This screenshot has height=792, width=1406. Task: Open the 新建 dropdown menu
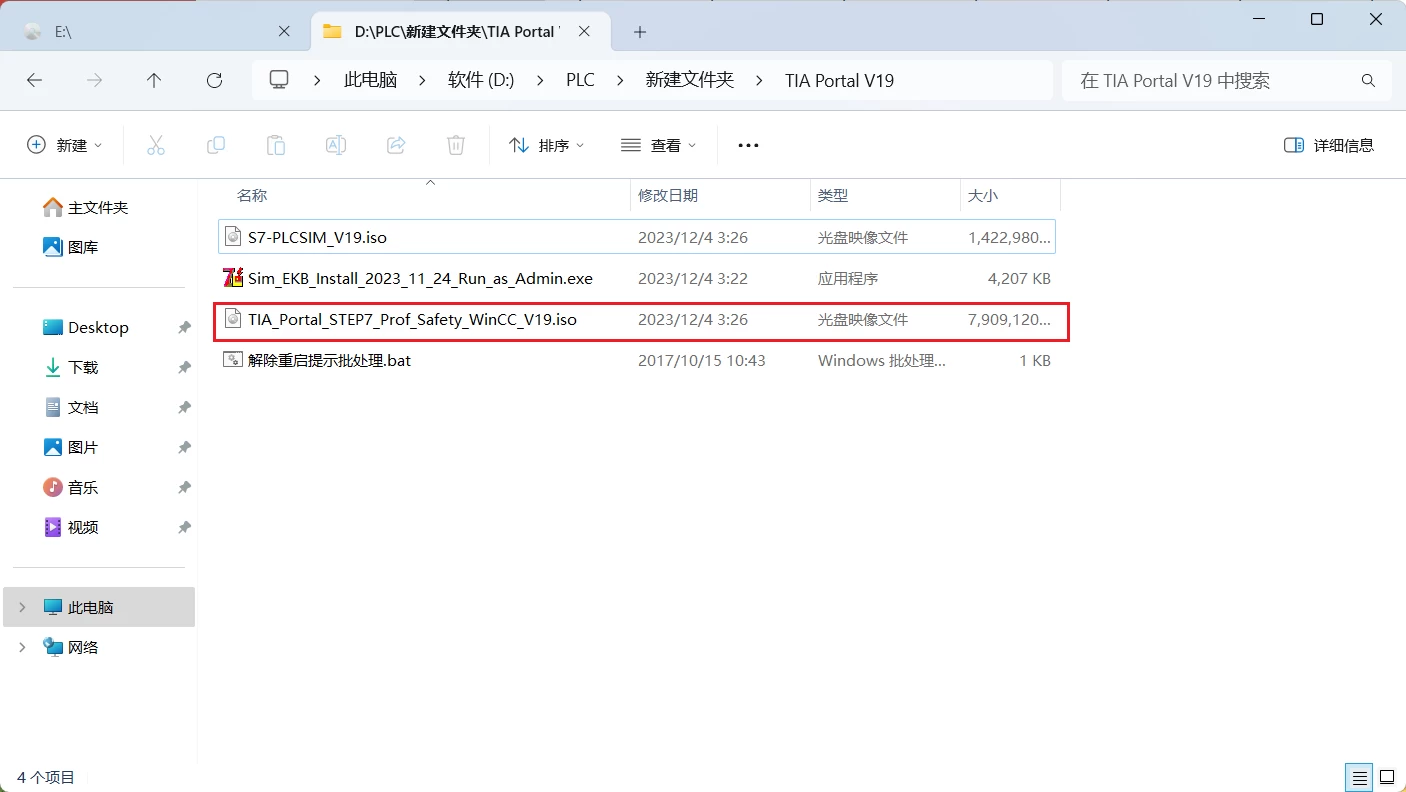click(65, 145)
